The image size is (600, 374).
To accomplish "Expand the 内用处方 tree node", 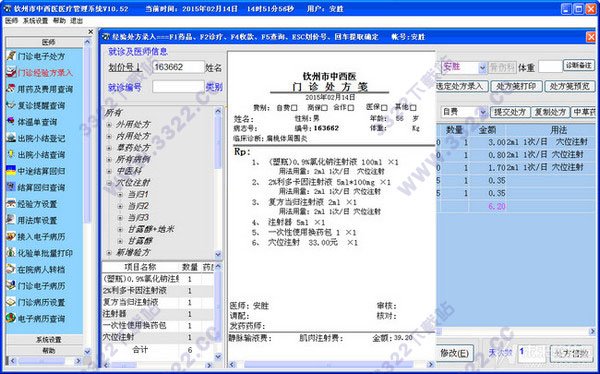I will click(109, 136).
